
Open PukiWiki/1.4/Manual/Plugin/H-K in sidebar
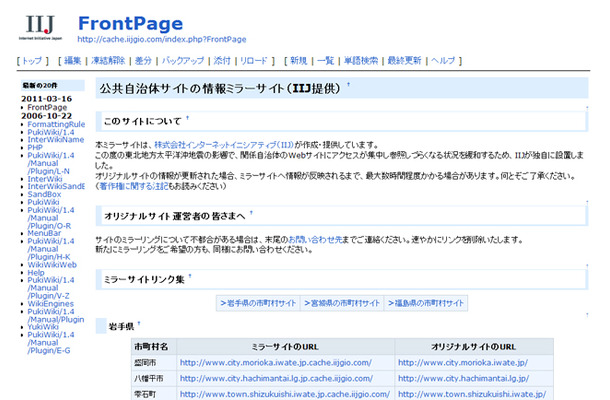[51, 249]
